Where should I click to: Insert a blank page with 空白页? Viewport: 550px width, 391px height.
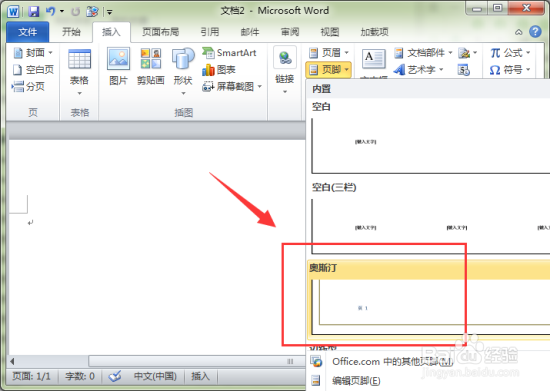[33, 70]
